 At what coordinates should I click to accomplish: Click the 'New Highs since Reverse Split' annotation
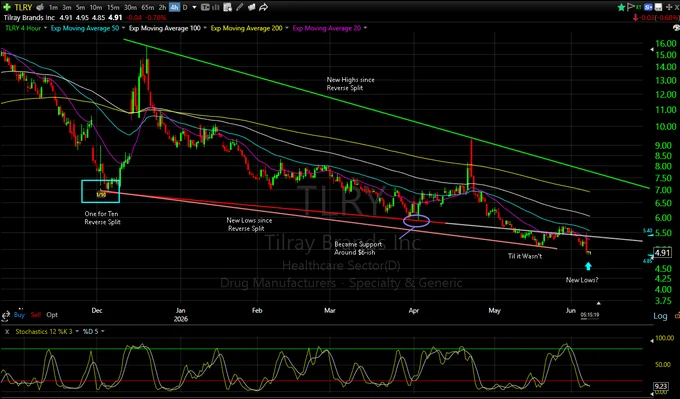pyautogui.click(x=350, y=84)
